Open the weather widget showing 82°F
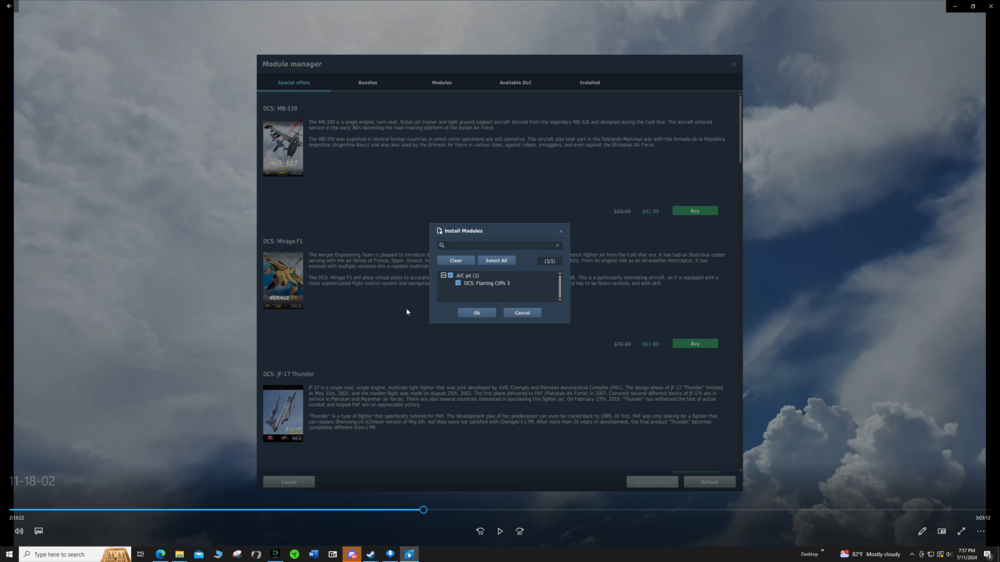The width and height of the screenshot is (1000, 562). coord(870,554)
